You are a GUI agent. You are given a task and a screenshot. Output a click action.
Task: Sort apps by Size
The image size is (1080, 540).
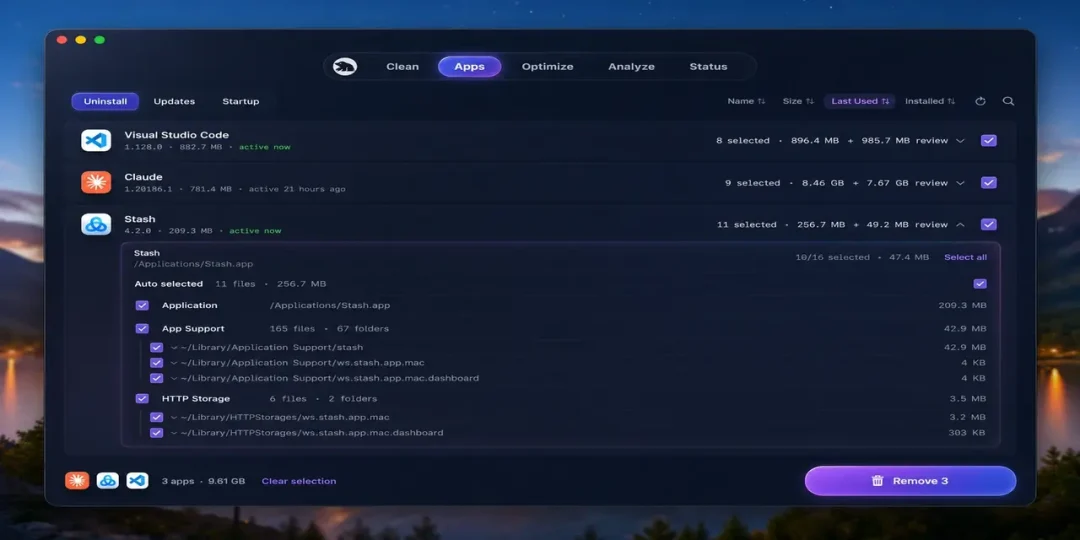pyautogui.click(x=798, y=101)
